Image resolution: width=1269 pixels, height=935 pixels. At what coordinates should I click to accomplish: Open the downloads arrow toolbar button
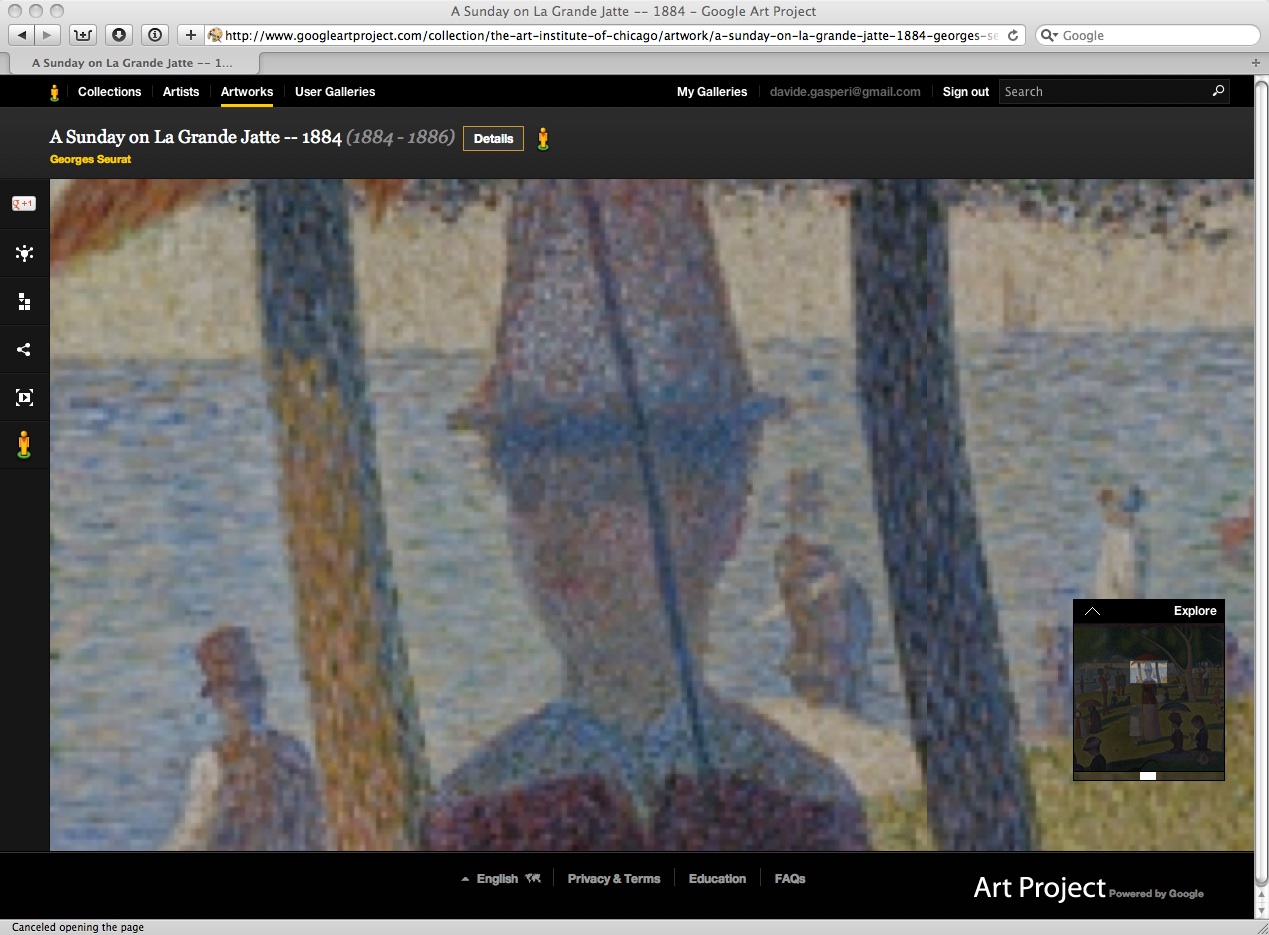coord(119,35)
